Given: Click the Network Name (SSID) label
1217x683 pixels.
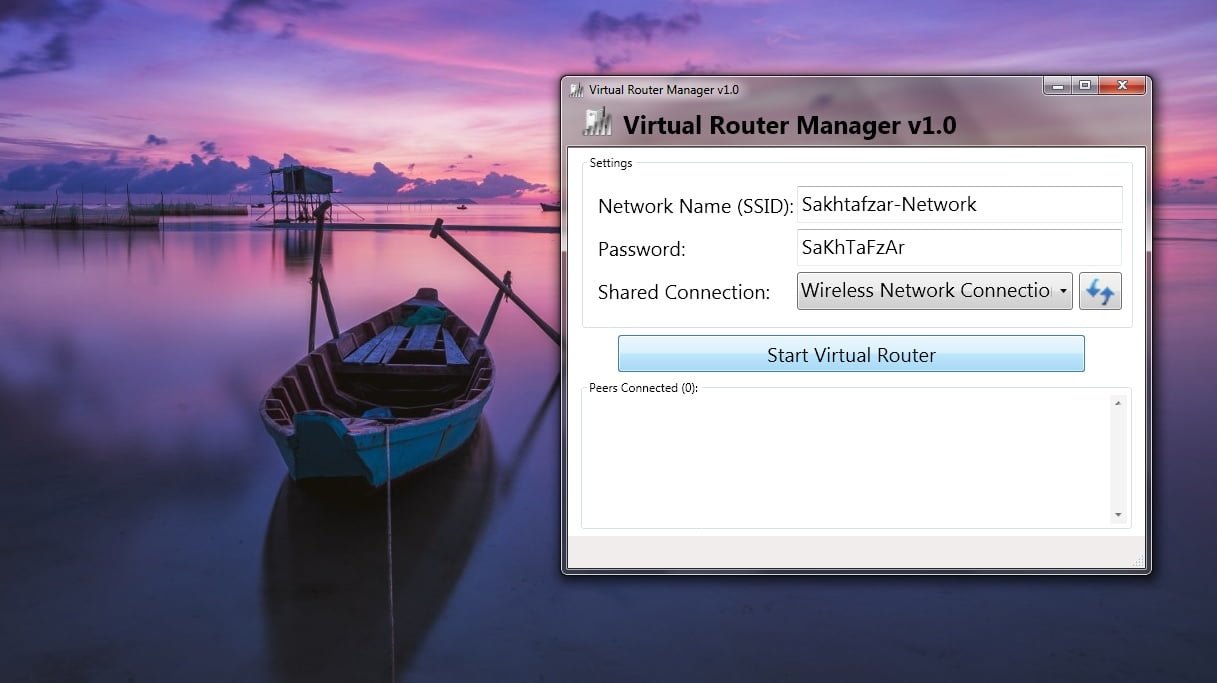Looking at the screenshot, I should click(695, 206).
